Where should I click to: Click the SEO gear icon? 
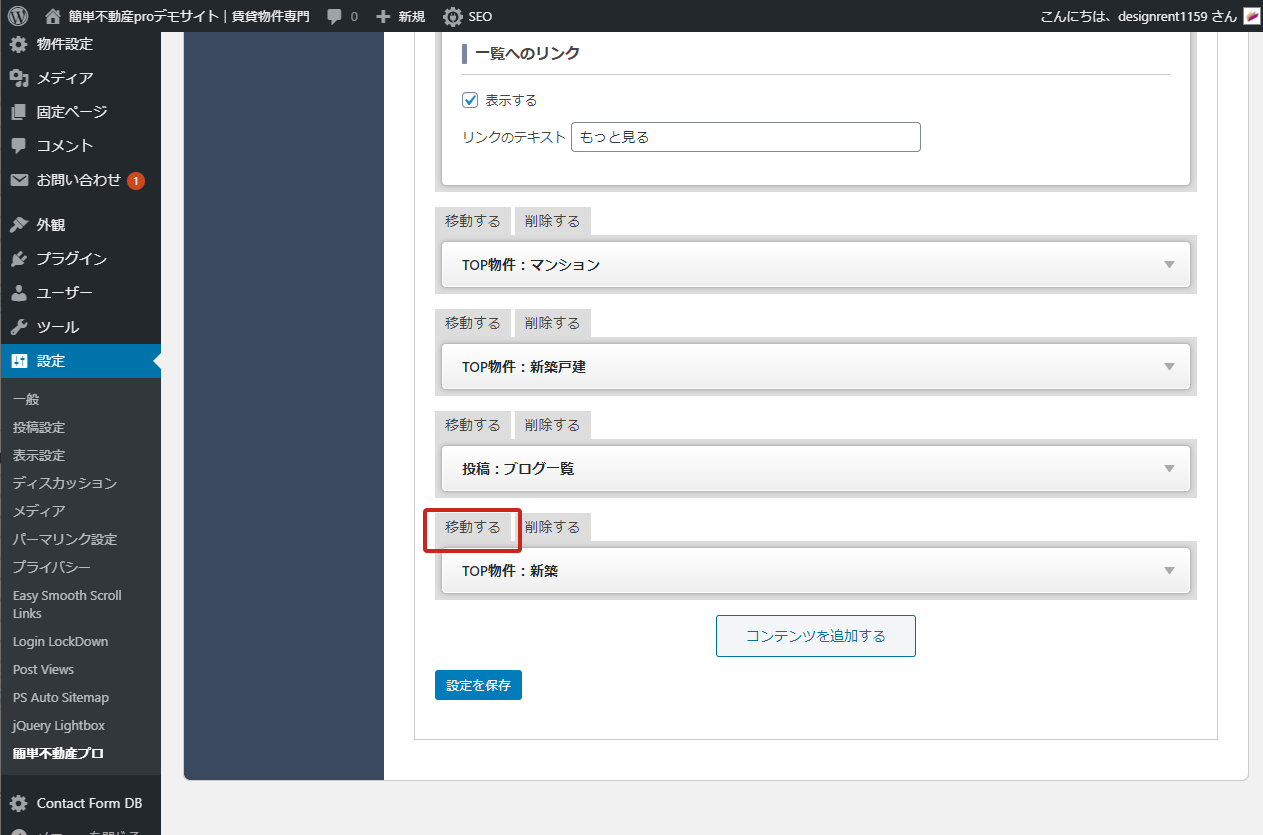(453, 16)
